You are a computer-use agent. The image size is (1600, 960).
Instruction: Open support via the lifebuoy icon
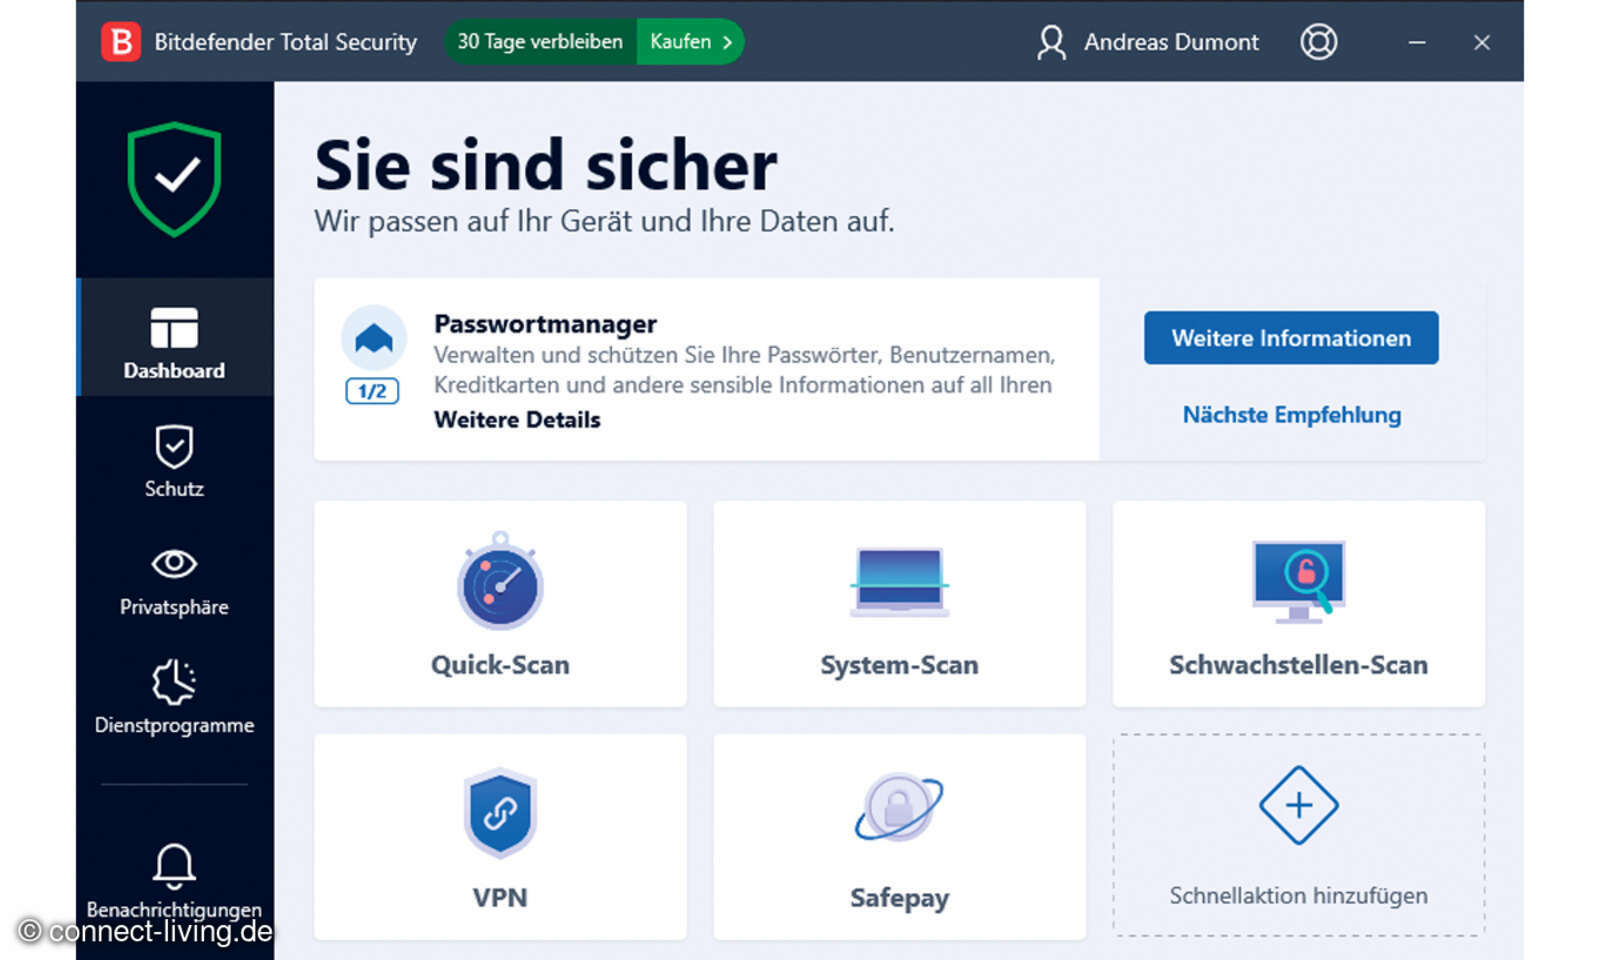coord(1318,42)
